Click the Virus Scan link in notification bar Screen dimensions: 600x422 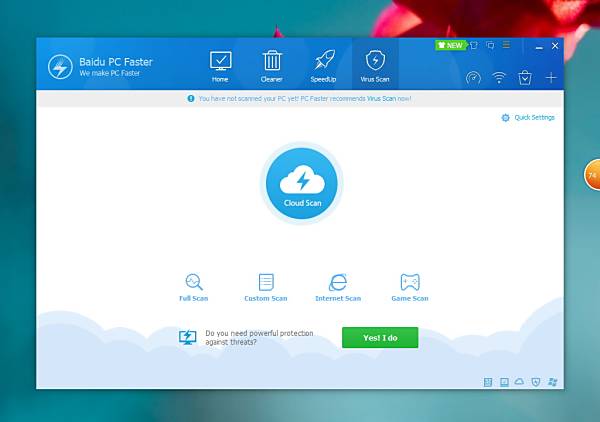coord(381,99)
